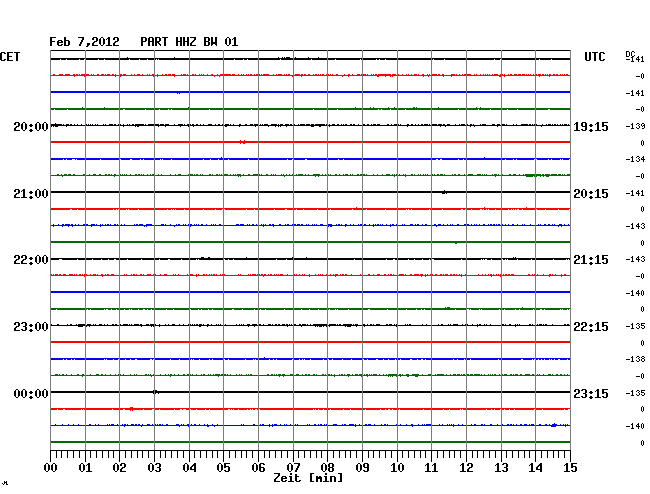Click the 19:15 UTC time label

592,127
